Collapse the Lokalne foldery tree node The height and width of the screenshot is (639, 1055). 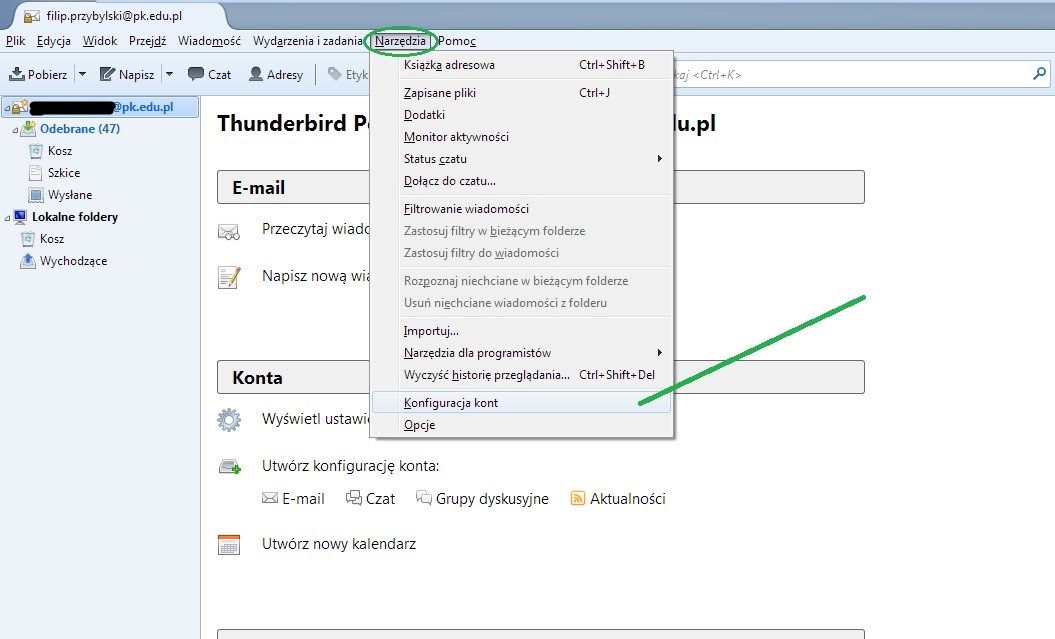[8, 217]
